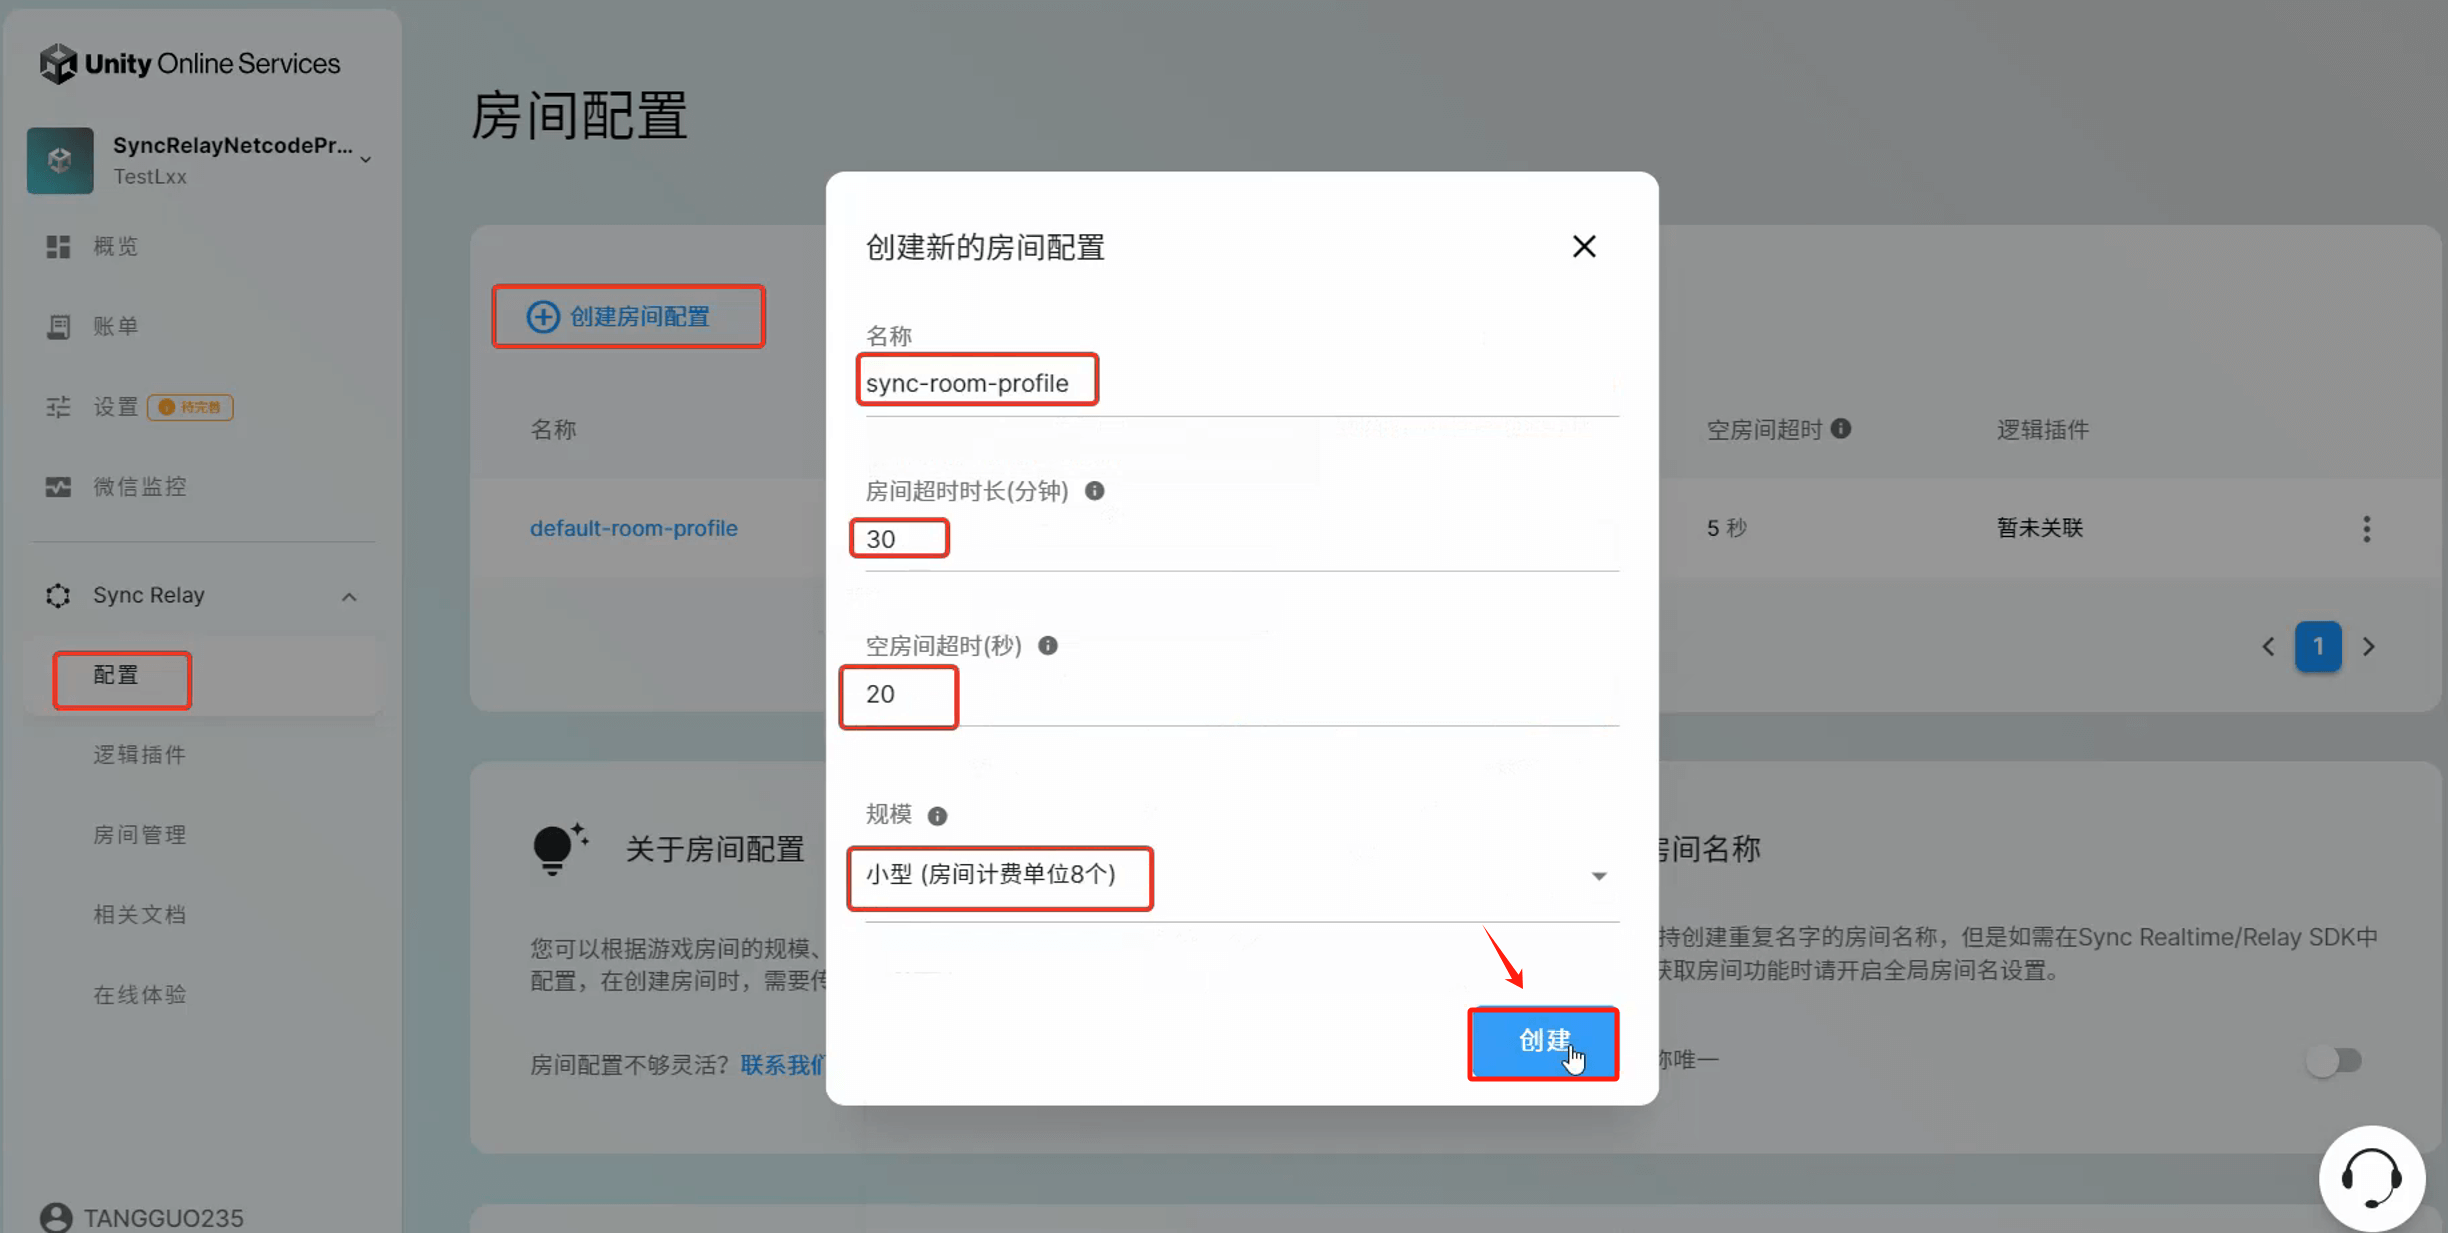Open the customer support headset icon
The height and width of the screenshot is (1233, 2448).
[2371, 1177]
